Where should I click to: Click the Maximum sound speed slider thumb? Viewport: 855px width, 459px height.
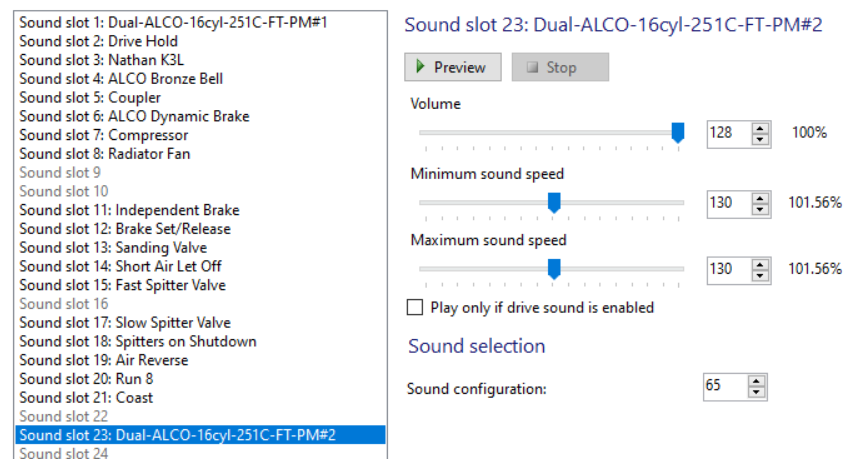click(x=554, y=269)
